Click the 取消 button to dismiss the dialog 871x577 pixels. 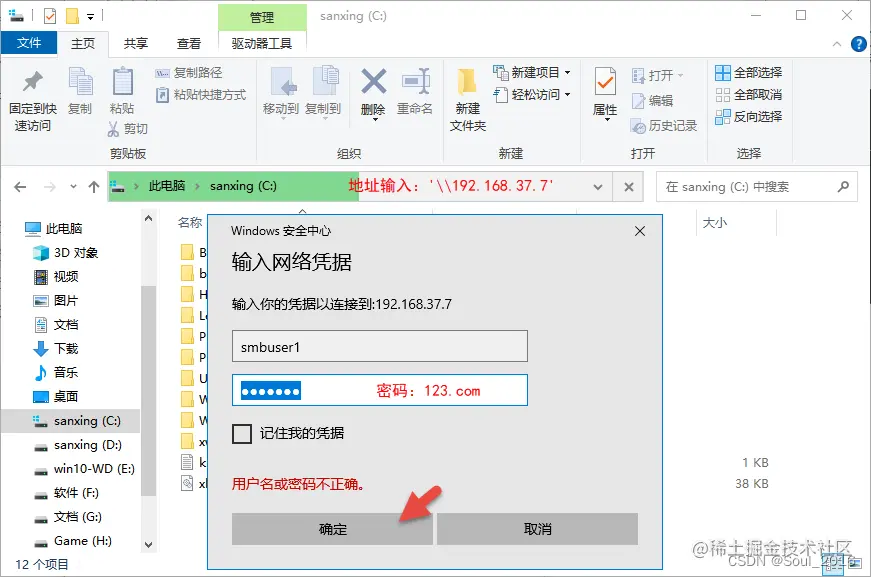(538, 529)
